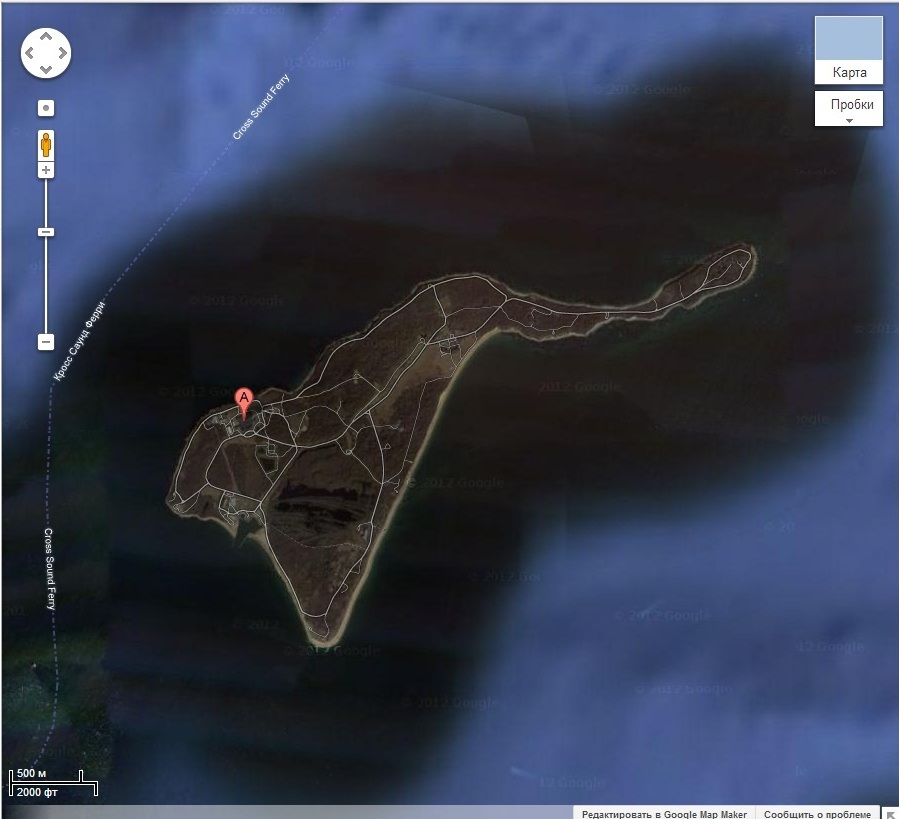
Task: Pan the map right with the right arrow
Action: pyautogui.click(x=62, y=53)
